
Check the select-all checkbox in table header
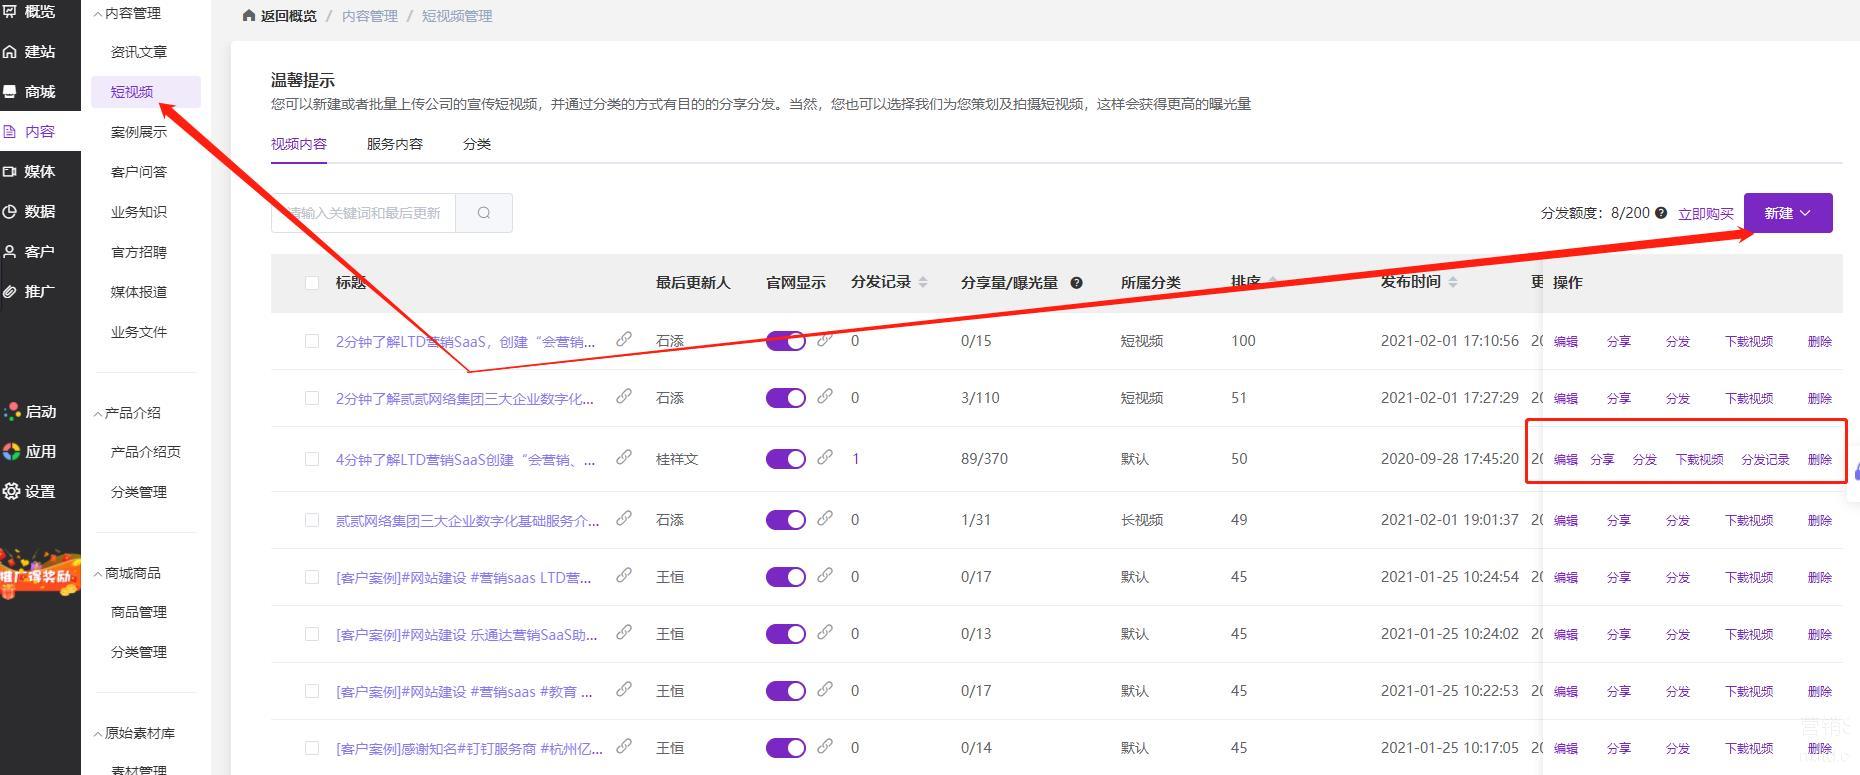coord(312,283)
